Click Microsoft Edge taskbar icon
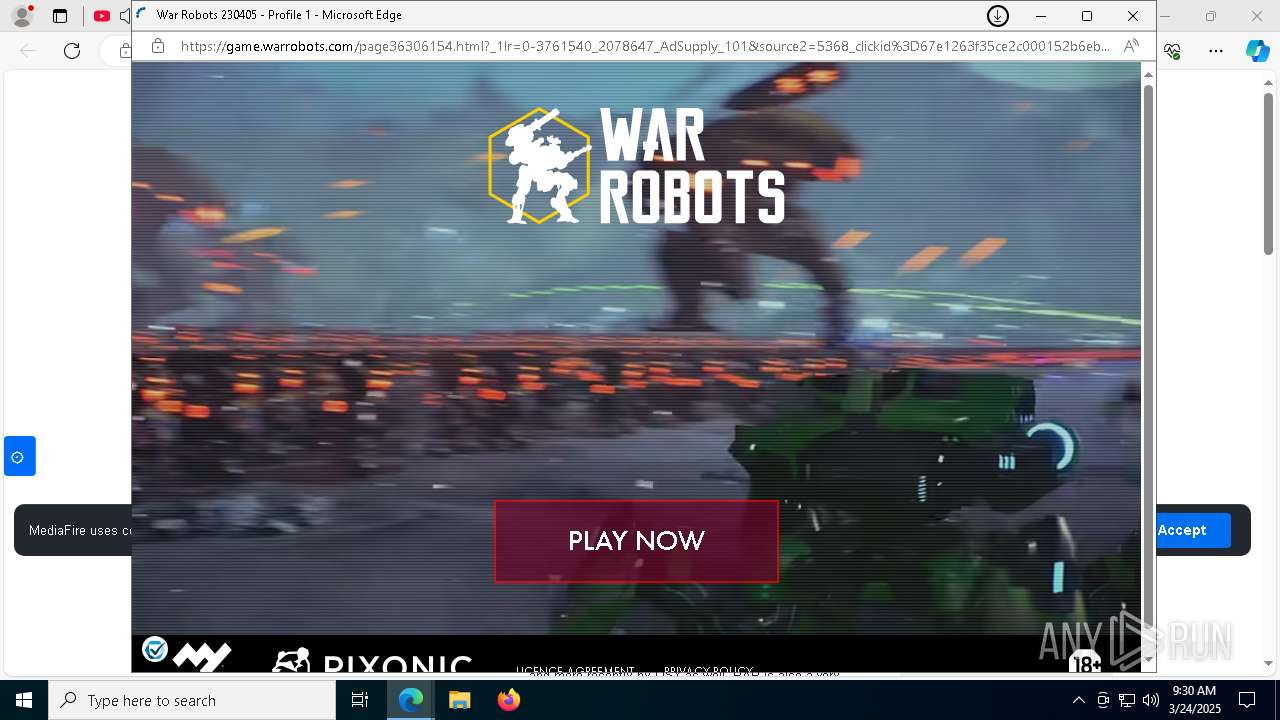The height and width of the screenshot is (720, 1280). pos(411,700)
